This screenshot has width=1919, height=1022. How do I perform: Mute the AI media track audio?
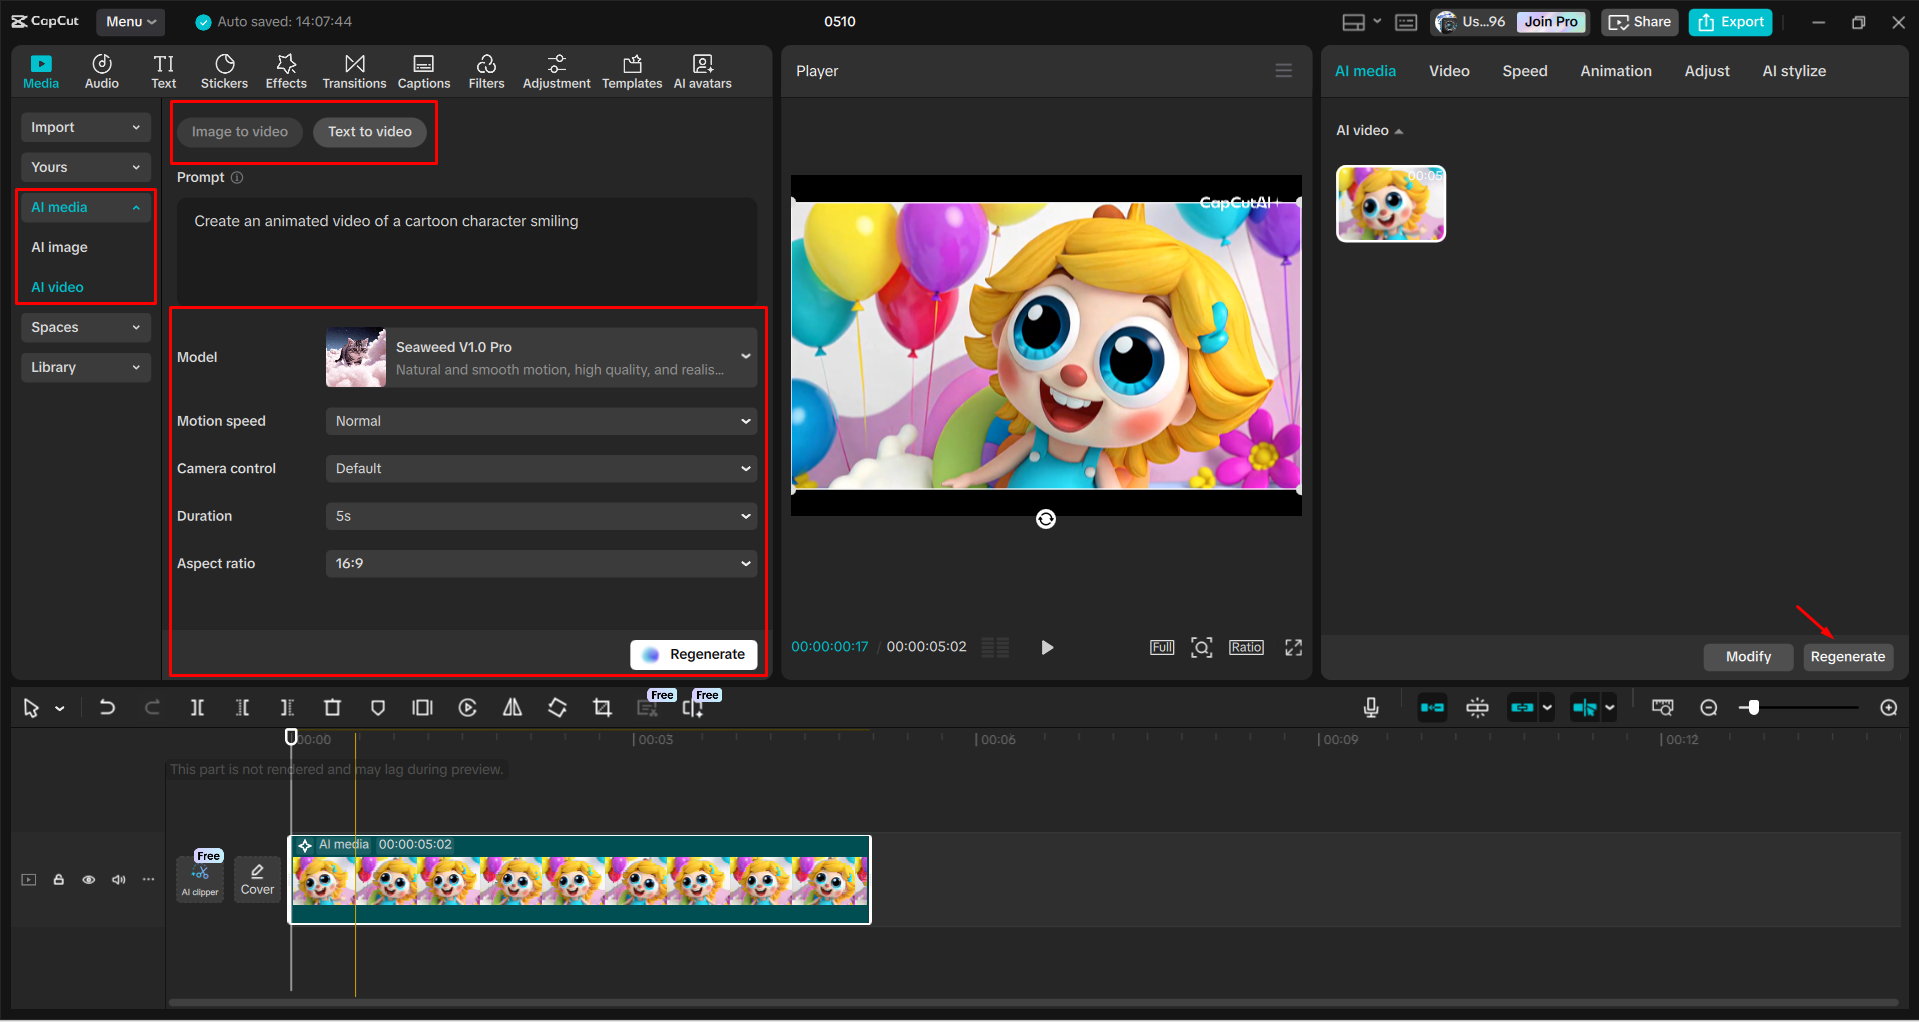tap(118, 879)
